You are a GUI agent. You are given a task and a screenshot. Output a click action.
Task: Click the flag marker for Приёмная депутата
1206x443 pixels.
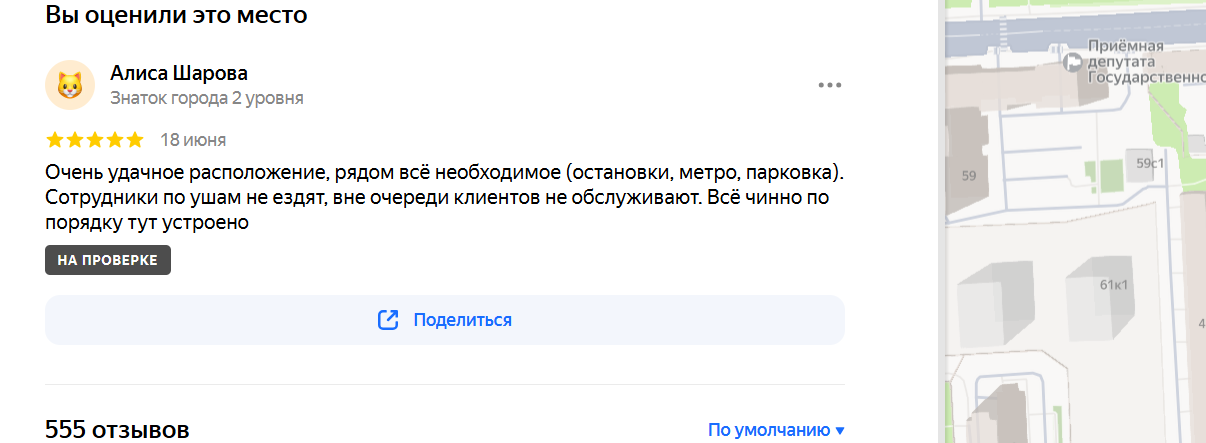tap(1074, 62)
